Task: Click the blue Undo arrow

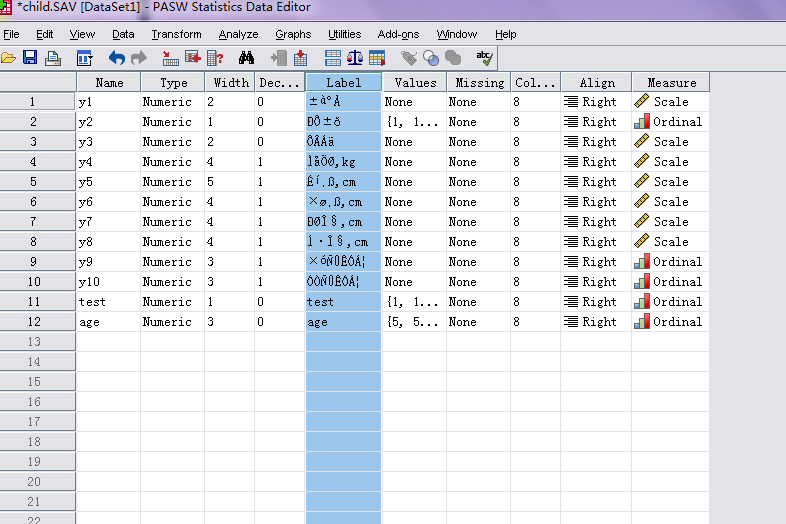Action: tap(117, 58)
